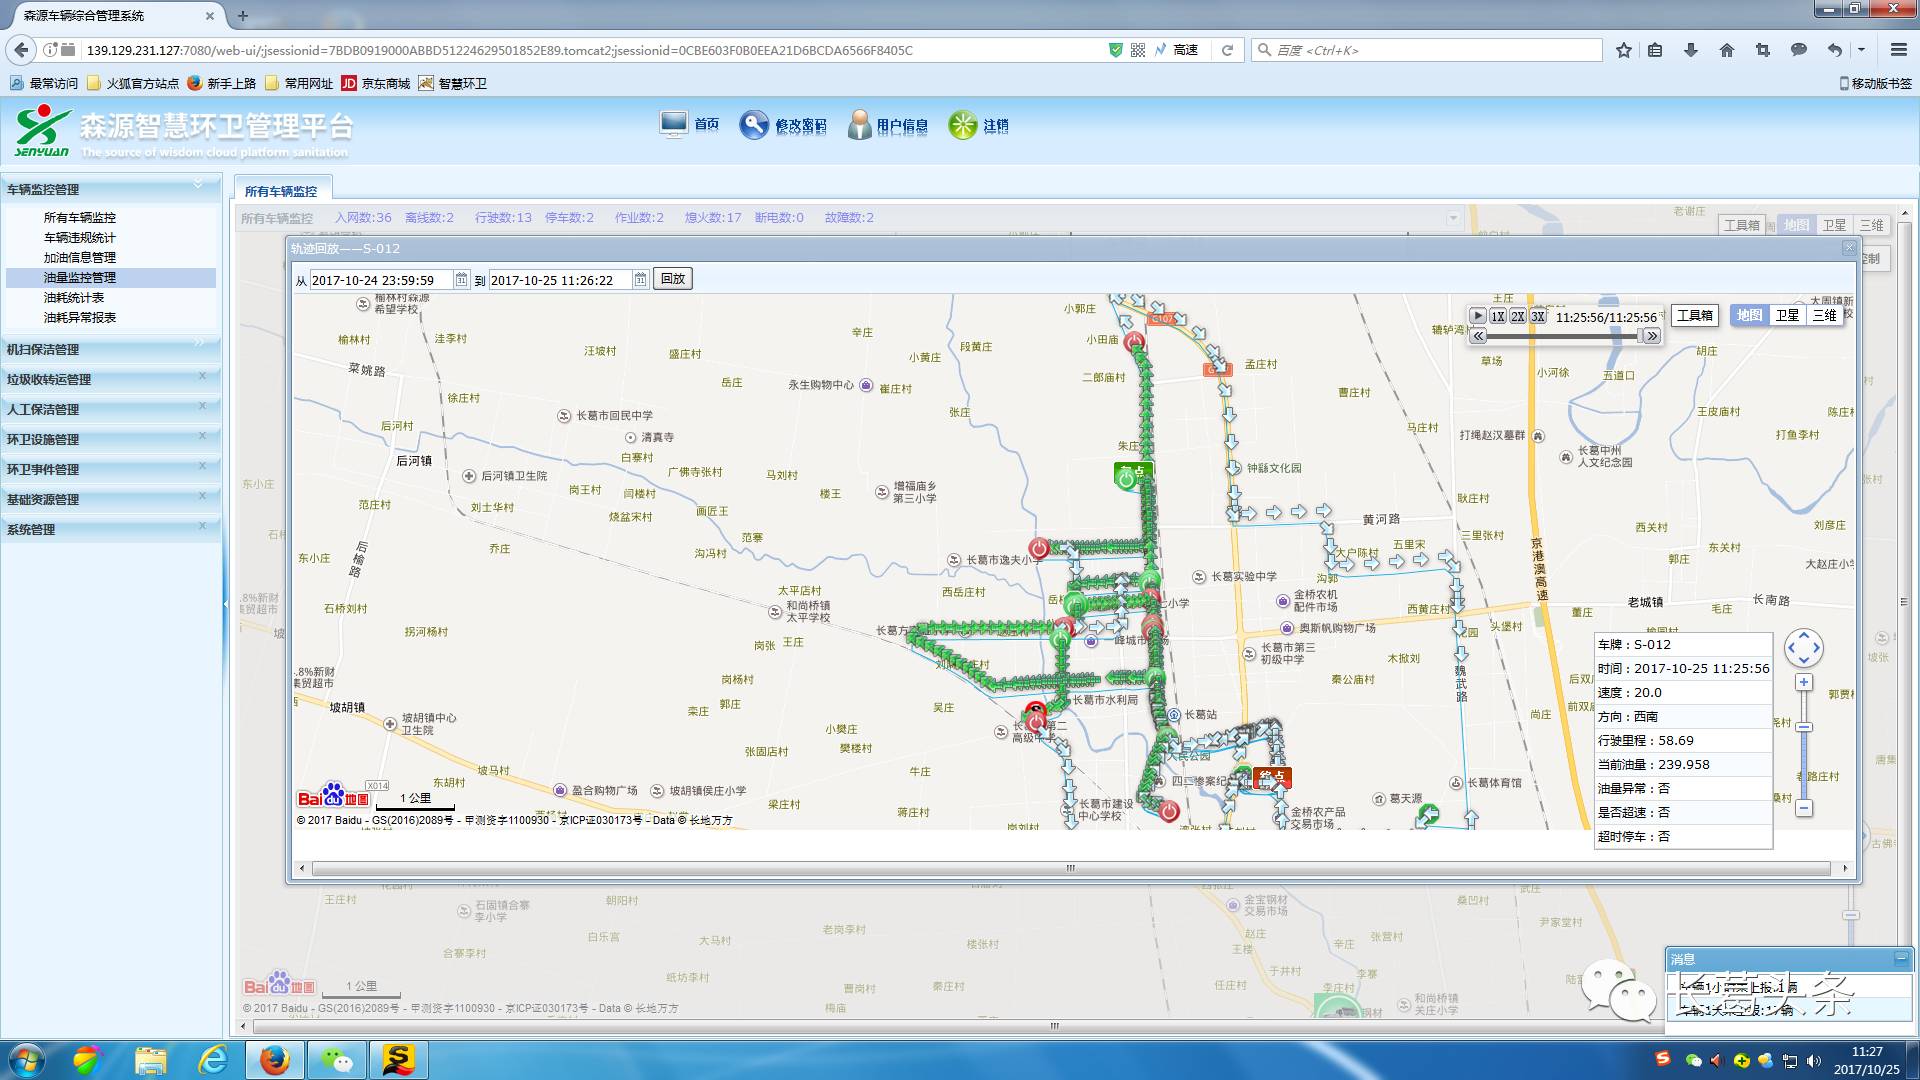Expand the 环卫设施管理 section

tap(202, 436)
